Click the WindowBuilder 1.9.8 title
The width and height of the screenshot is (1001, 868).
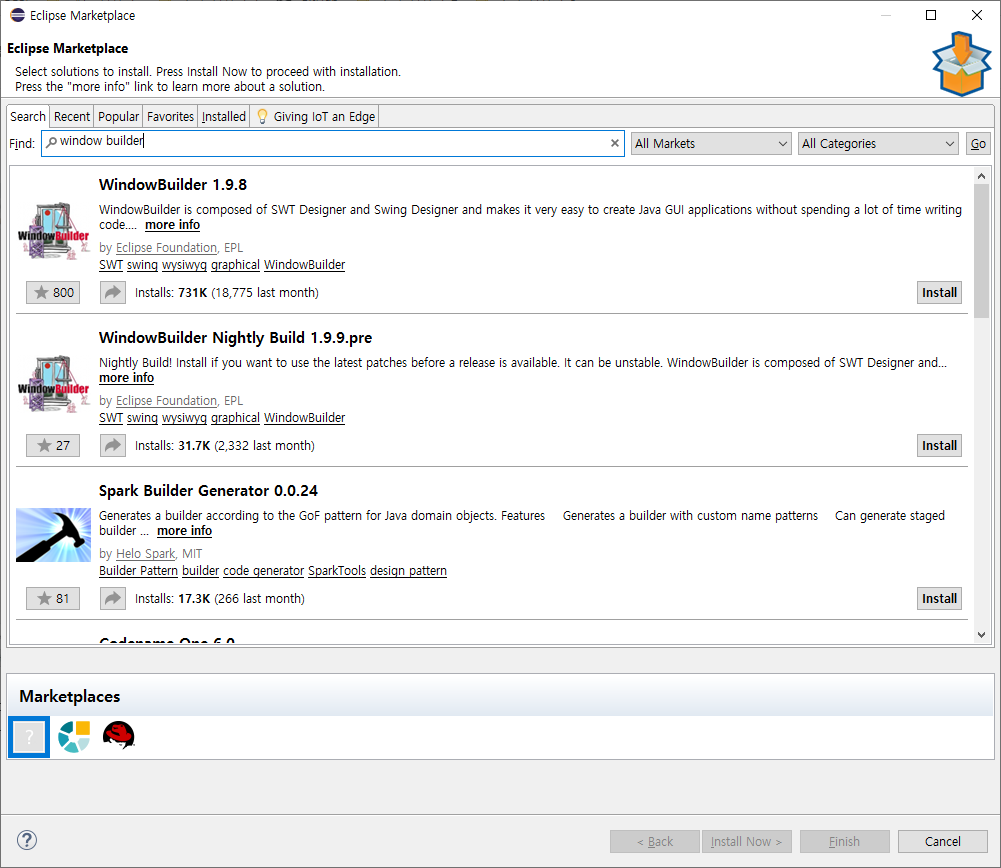(173, 184)
